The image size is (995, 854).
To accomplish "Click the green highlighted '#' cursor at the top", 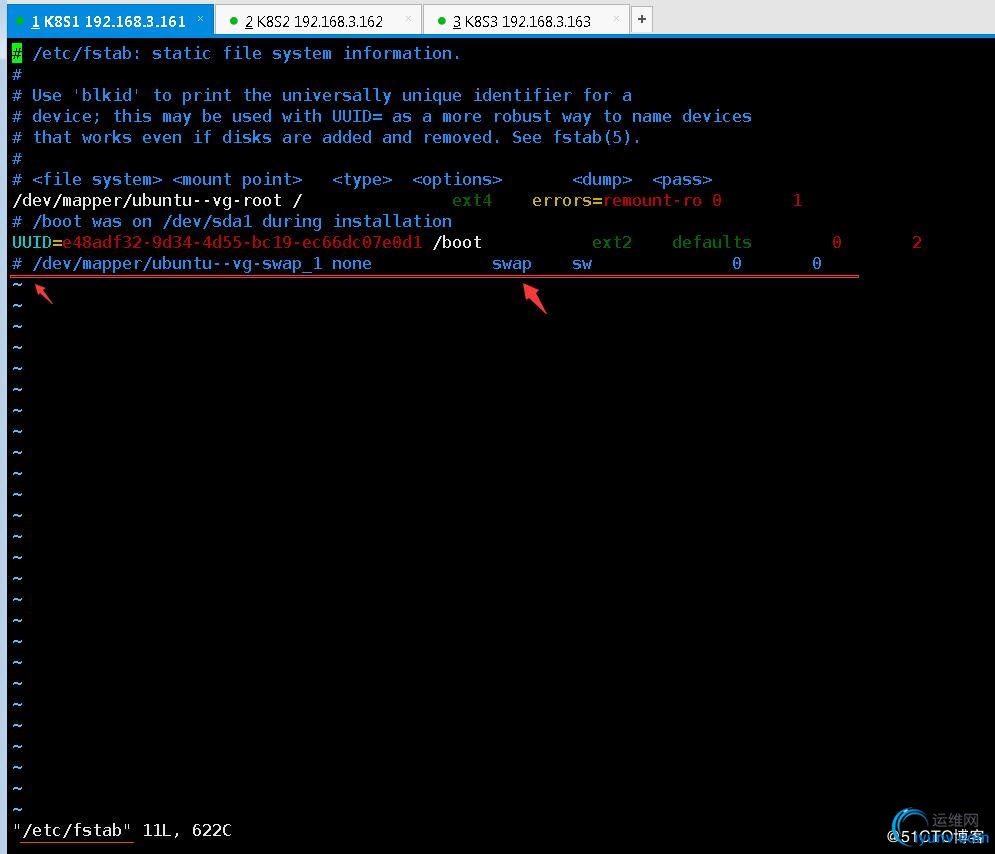I will point(17,53).
